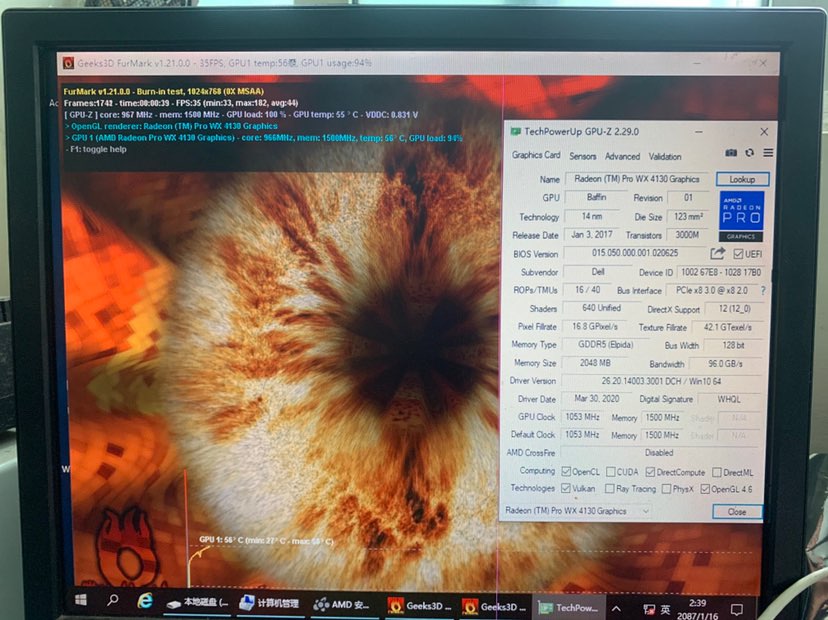Switch to first Geeks3D taskbar window
Screen dimensions: 828x620
(x=419, y=606)
